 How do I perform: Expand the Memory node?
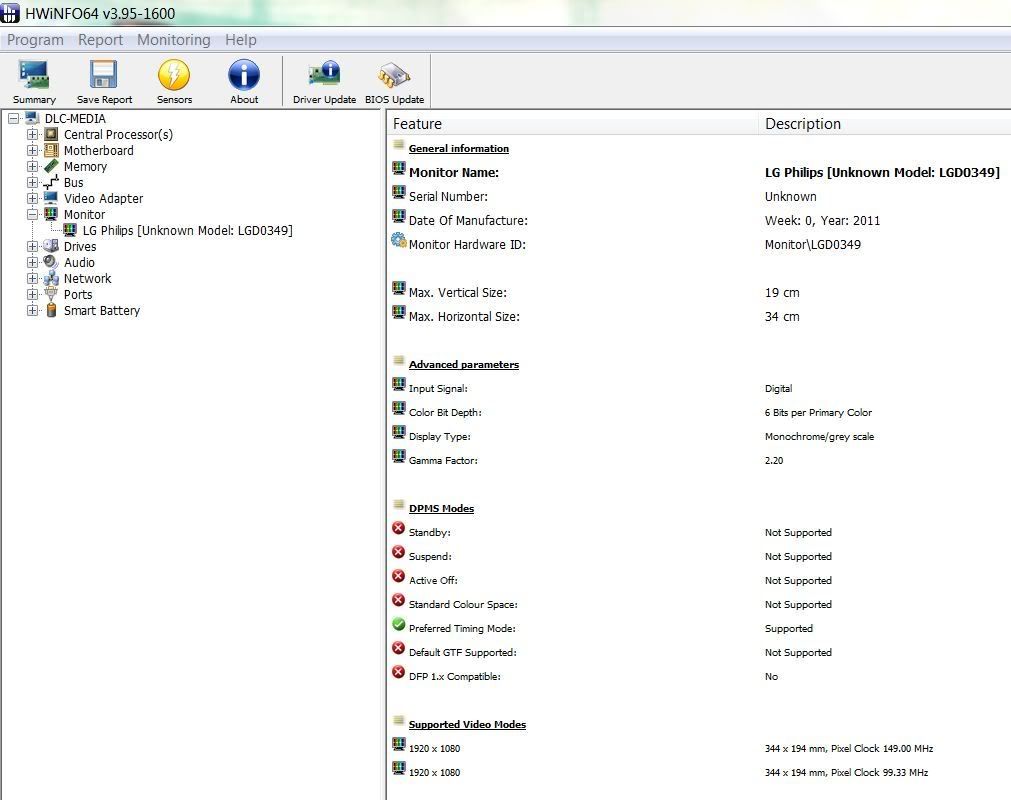coord(33,166)
